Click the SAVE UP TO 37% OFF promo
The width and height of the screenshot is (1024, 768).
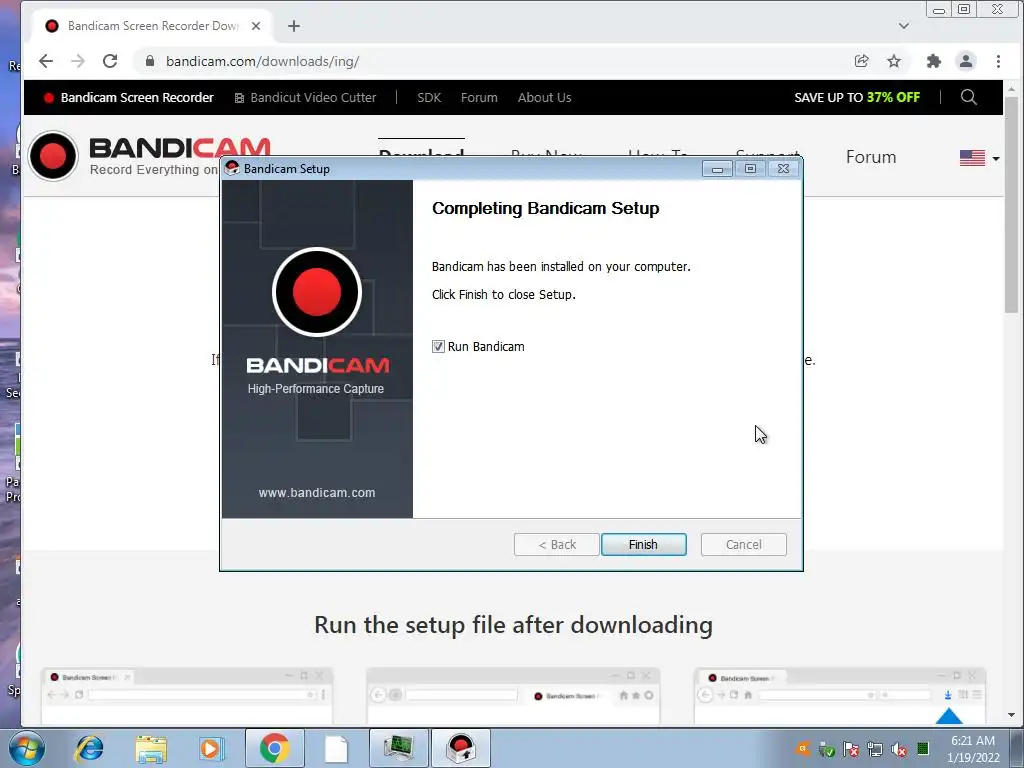click(x=857, y=97)
